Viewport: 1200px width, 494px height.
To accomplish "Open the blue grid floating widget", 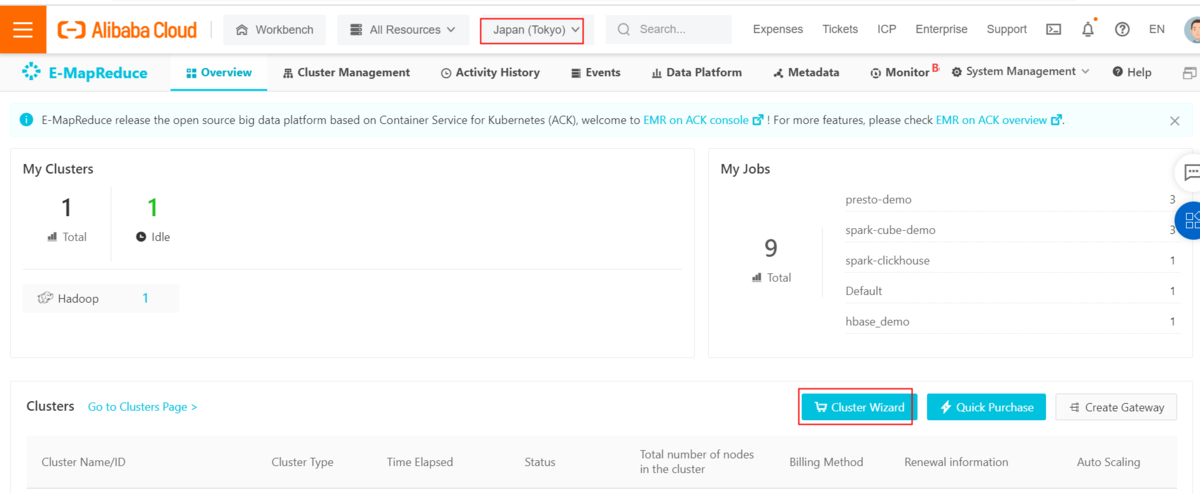I will tap(1189, 220).
